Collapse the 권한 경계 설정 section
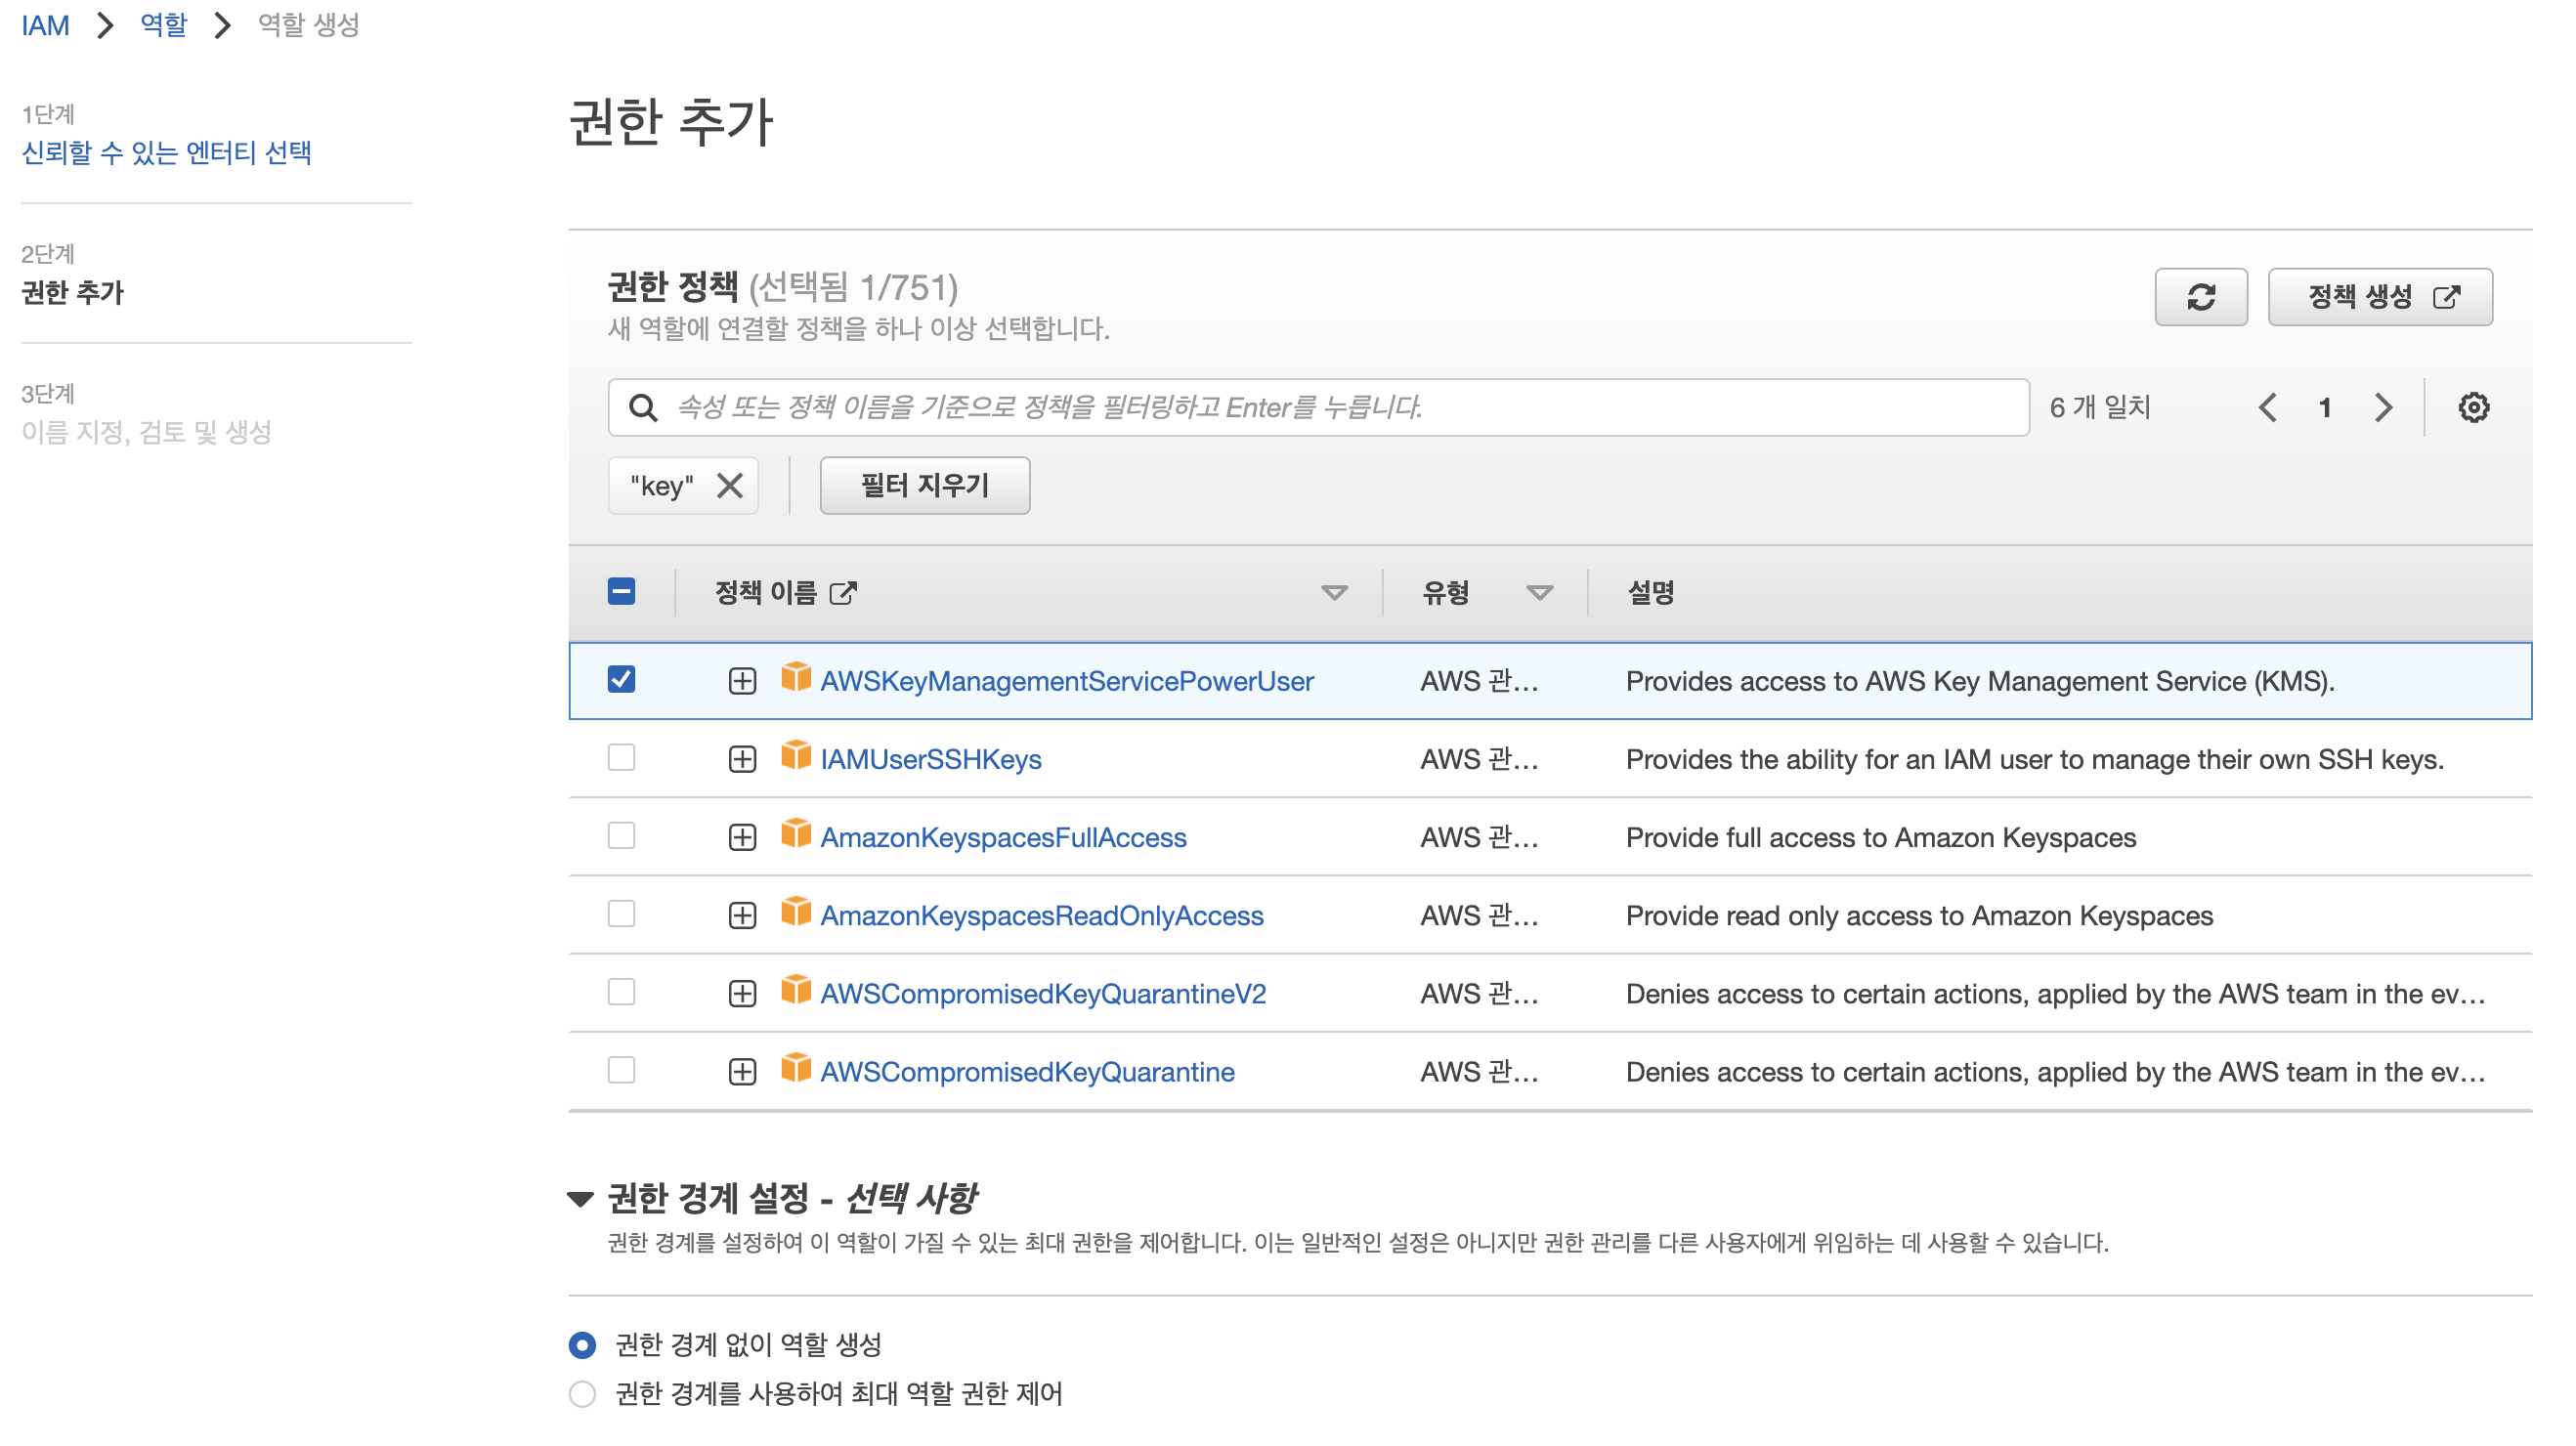Viewport: 2576px width, 1446px height. [x=580, y=1198]
